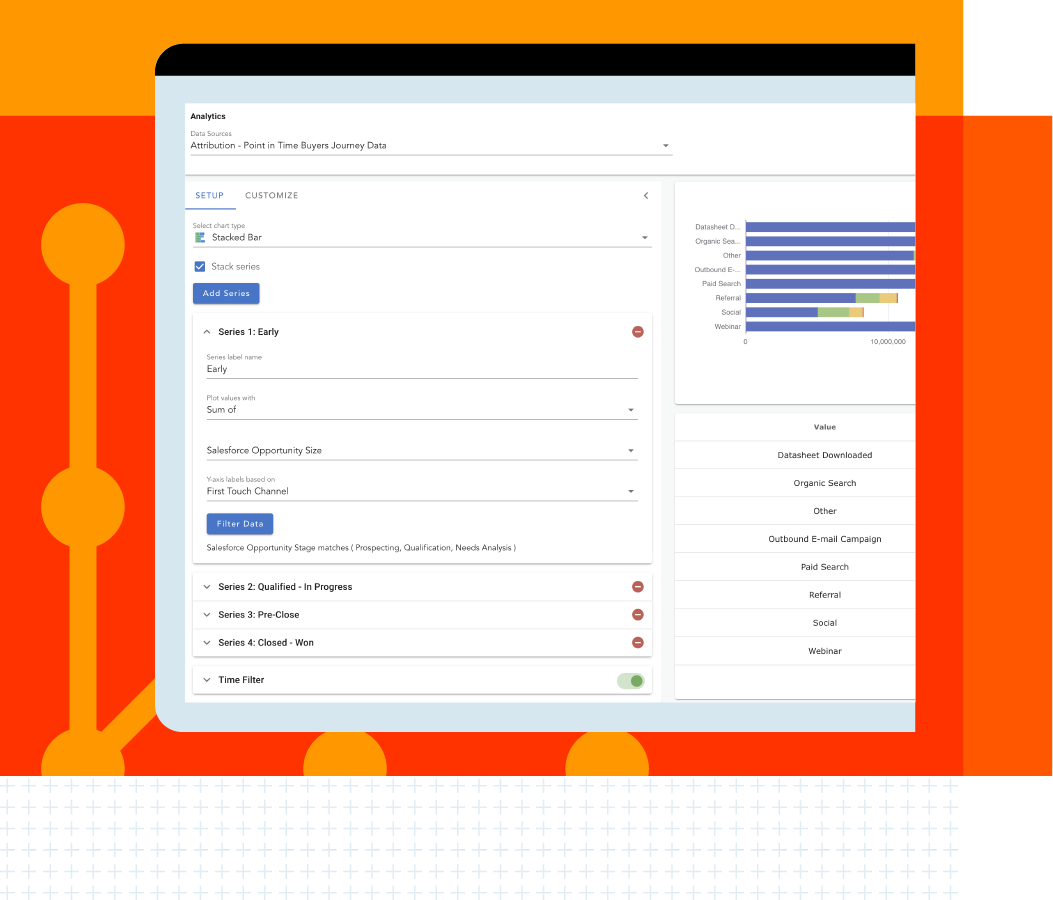Edit the Series label name field Early
1053x900 pixels.
422,369
